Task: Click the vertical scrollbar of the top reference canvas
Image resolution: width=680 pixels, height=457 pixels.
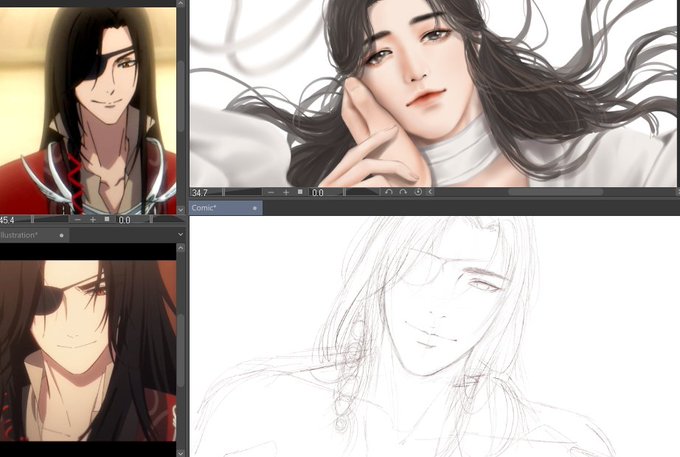Action: (x=181, y=96)
